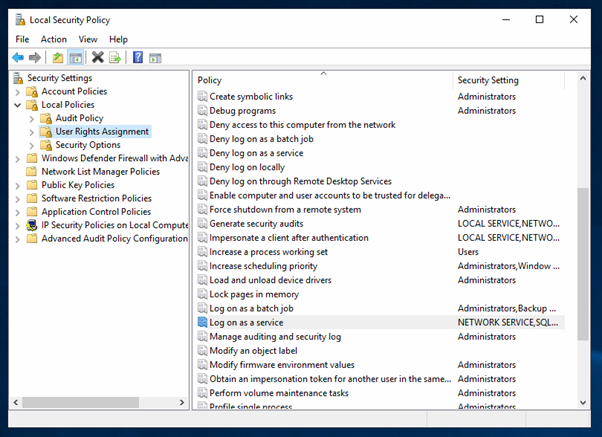Select Audit Policy in the tree
This screenshot has width=602, height=437.
point(79,118)
